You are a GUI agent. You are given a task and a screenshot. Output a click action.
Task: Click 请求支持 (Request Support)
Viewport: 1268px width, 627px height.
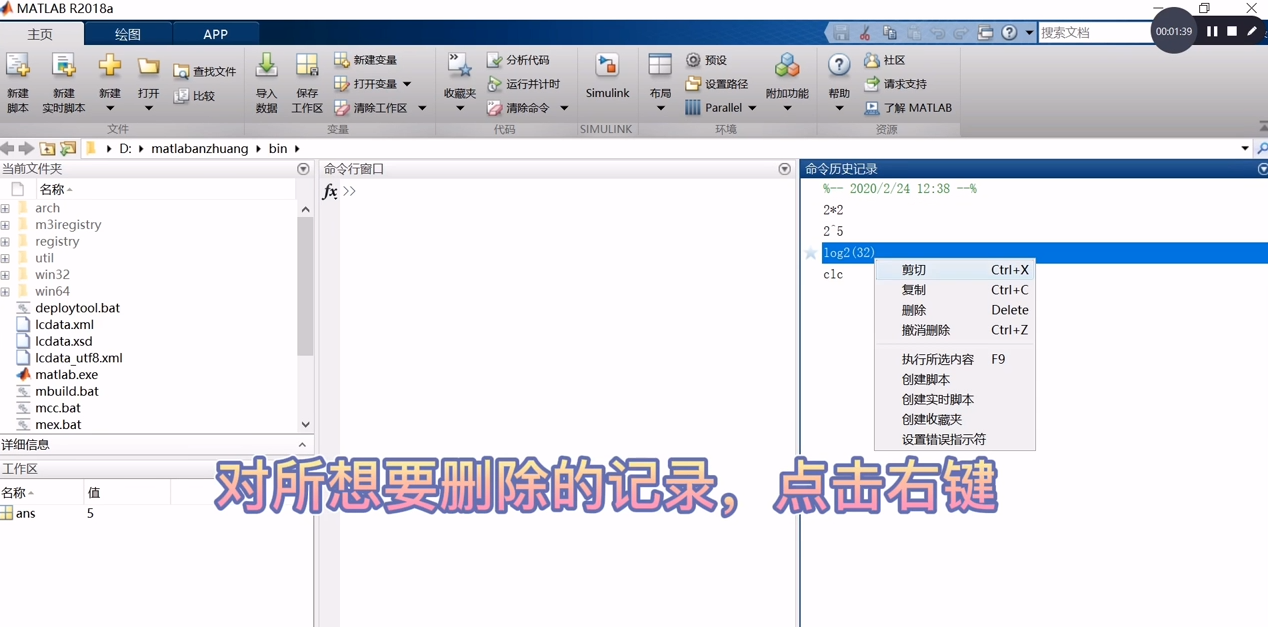point(896,84)
